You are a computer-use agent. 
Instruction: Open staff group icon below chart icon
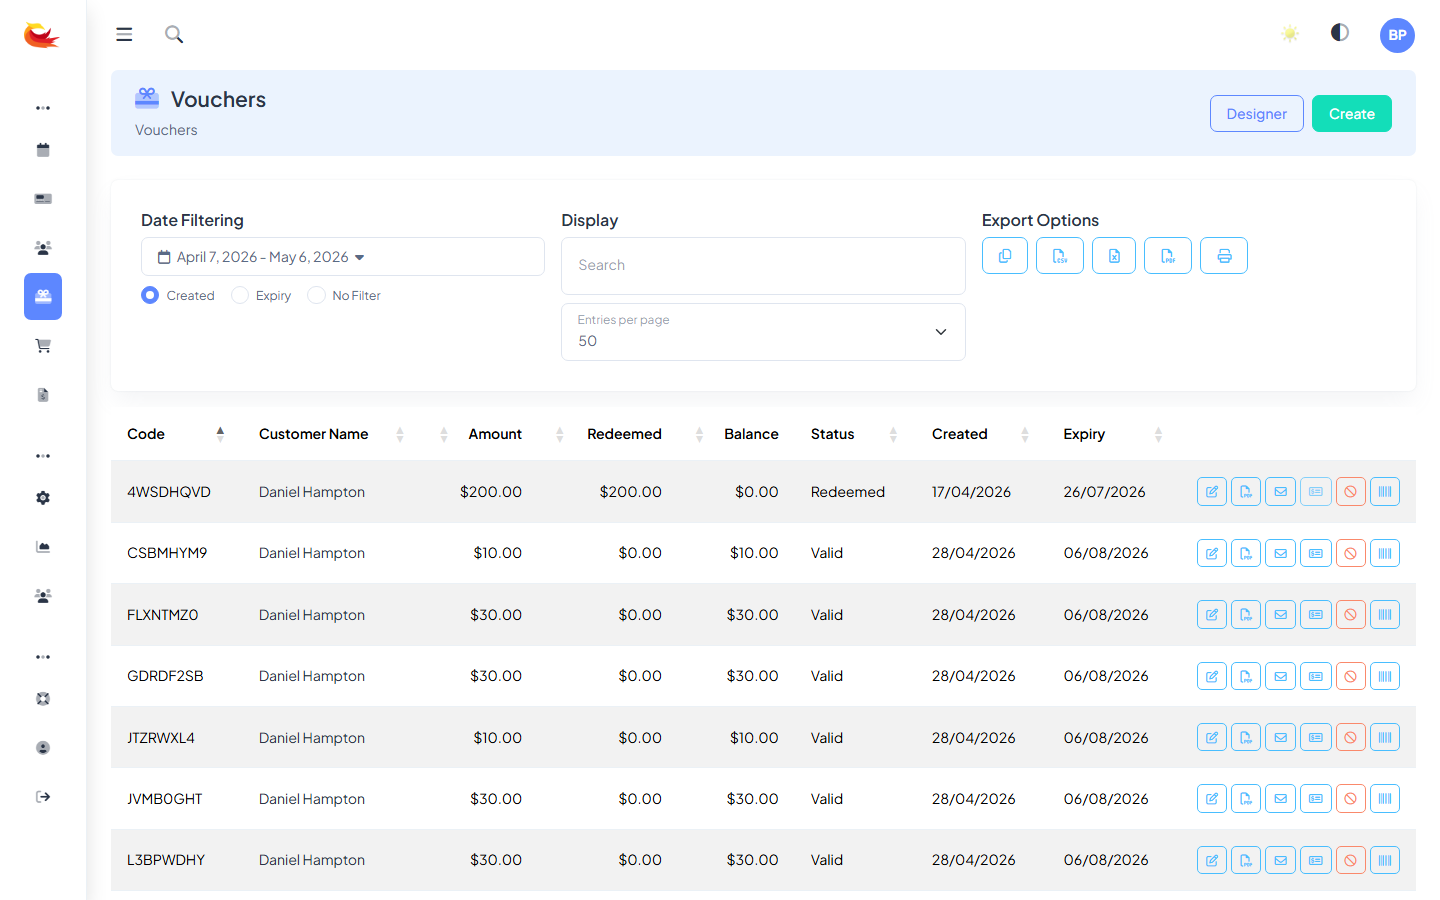43,596
